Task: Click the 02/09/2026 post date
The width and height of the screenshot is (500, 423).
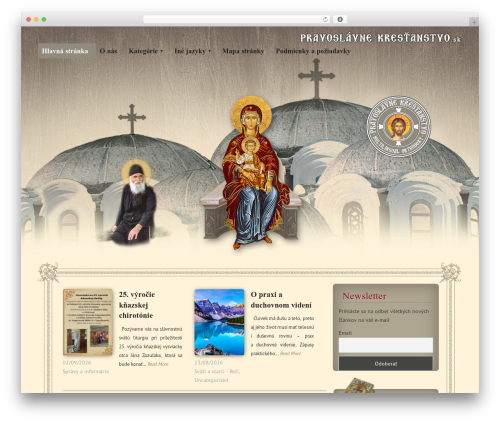Action: pyautogui.click(x=77, y=363)
